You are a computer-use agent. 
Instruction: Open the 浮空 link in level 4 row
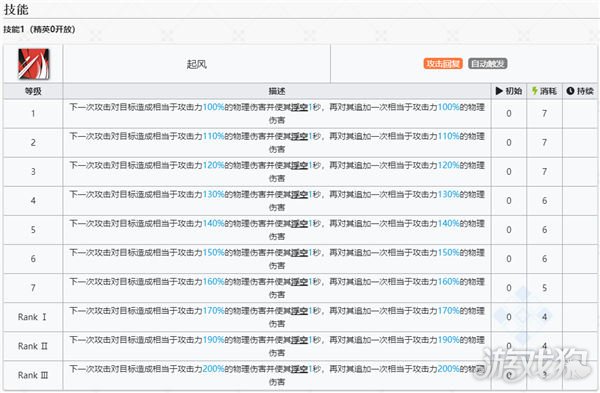tap(300, 195)
